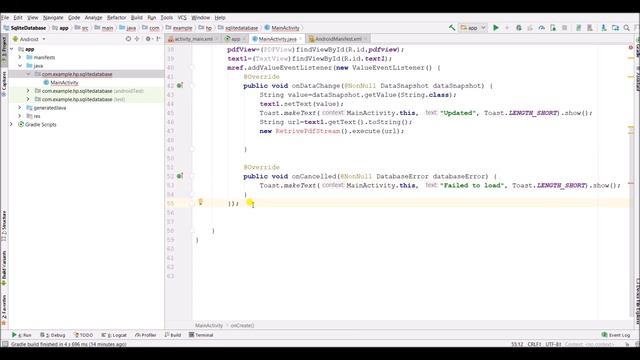Click the override gutter icon beside onDataChange
The height and width of the screenshot is (360, 640).
tap(180, 86)
